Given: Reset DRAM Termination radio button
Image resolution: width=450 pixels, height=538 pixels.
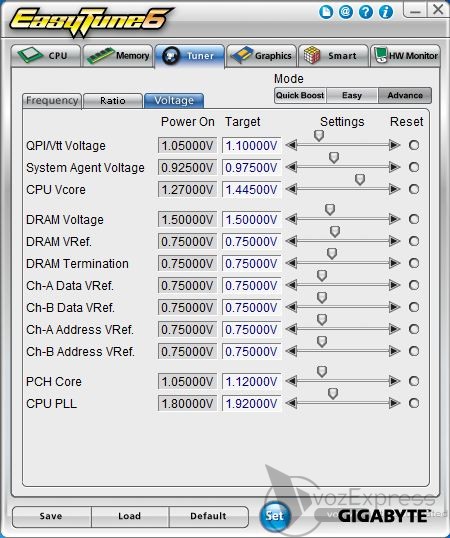Looking at the screenshot, I should 414,263.
